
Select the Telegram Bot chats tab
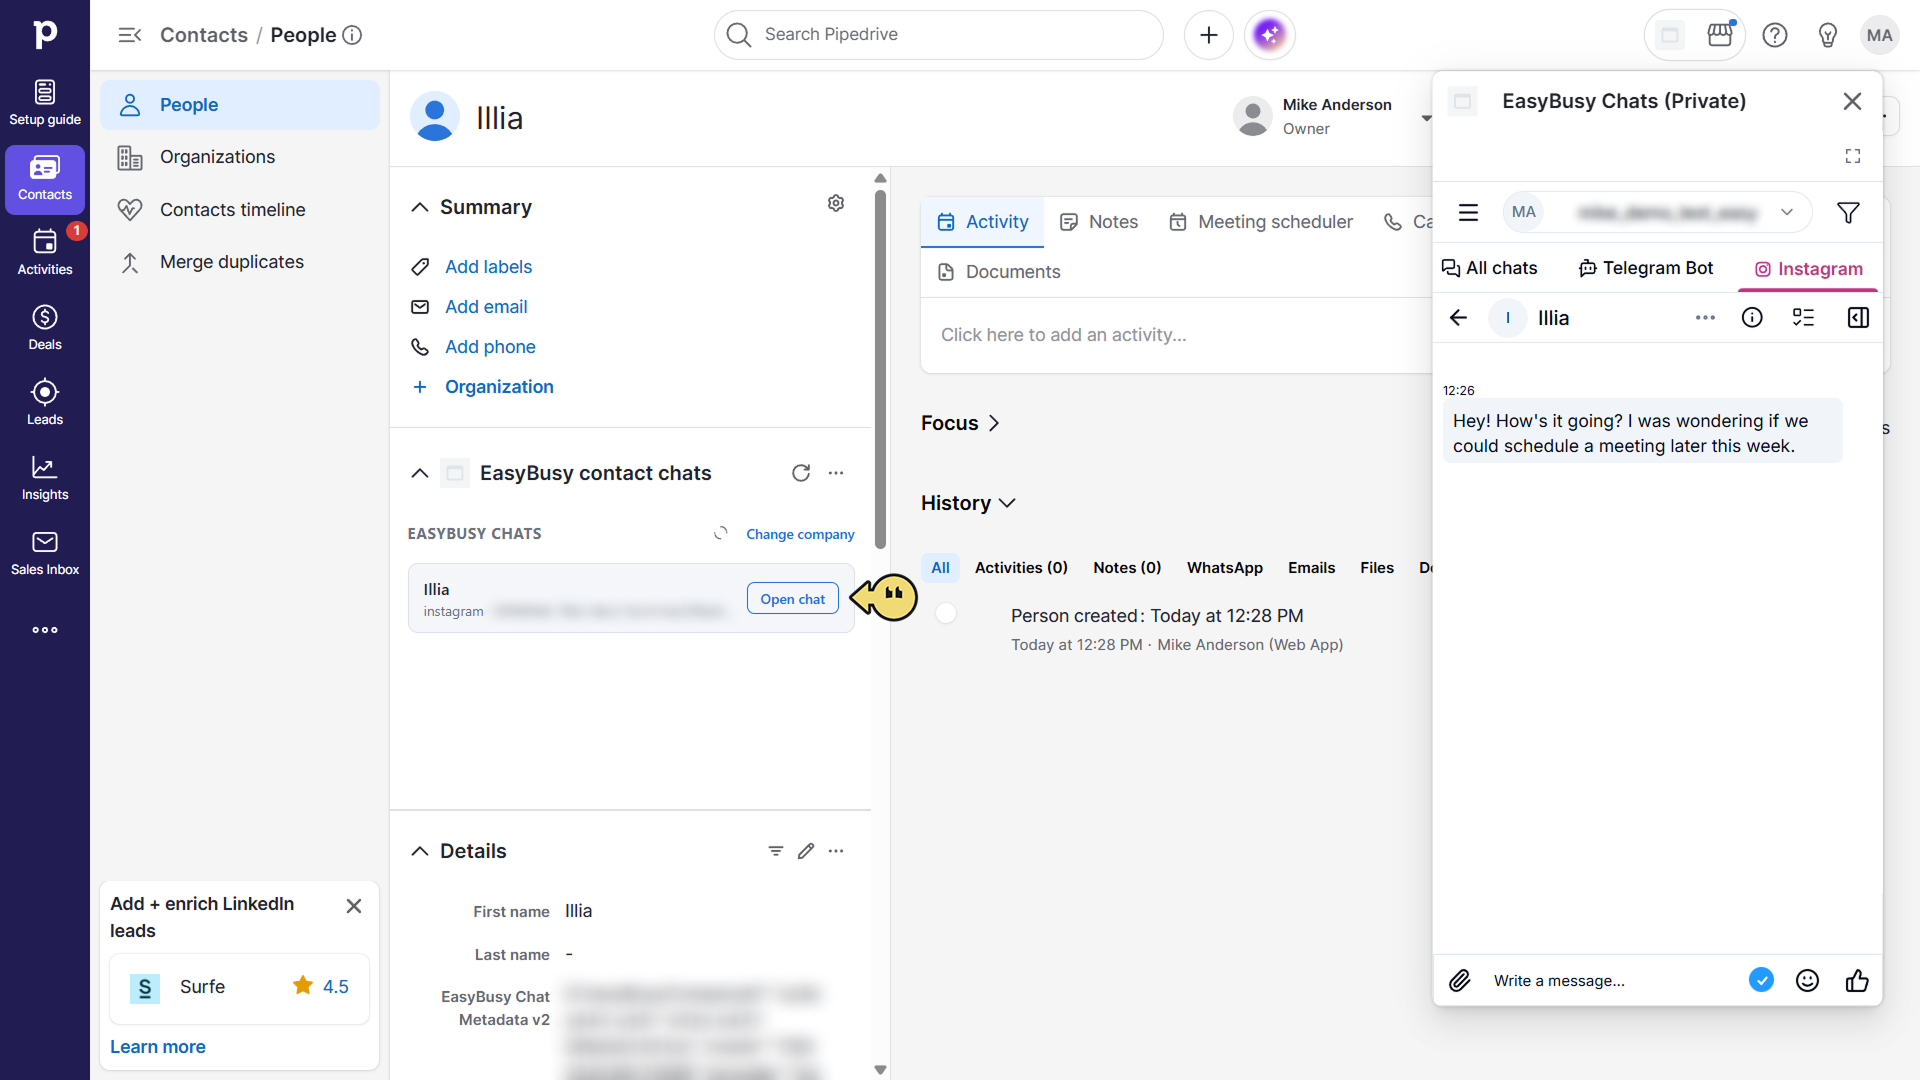[1646, 268]
